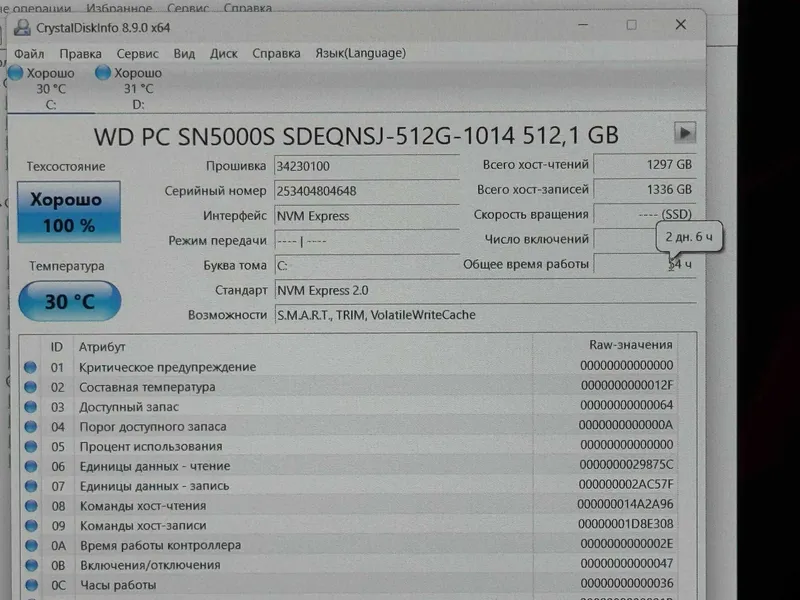Minimize the CrystalDiskInfo window

[583, 25]
